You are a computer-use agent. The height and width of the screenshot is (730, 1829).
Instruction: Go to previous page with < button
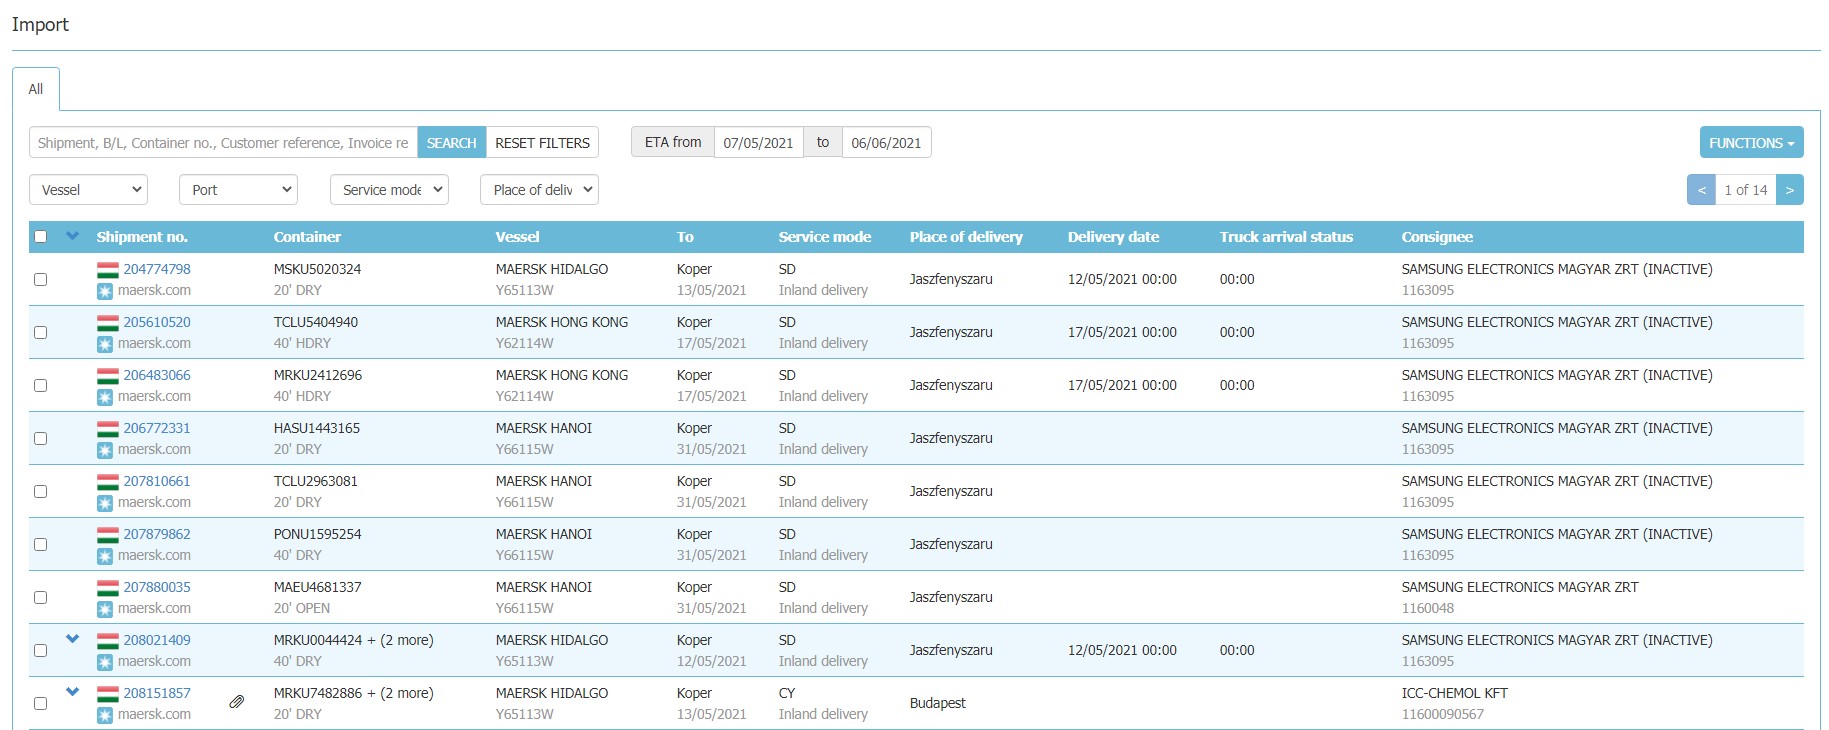tap(1701, 190)
